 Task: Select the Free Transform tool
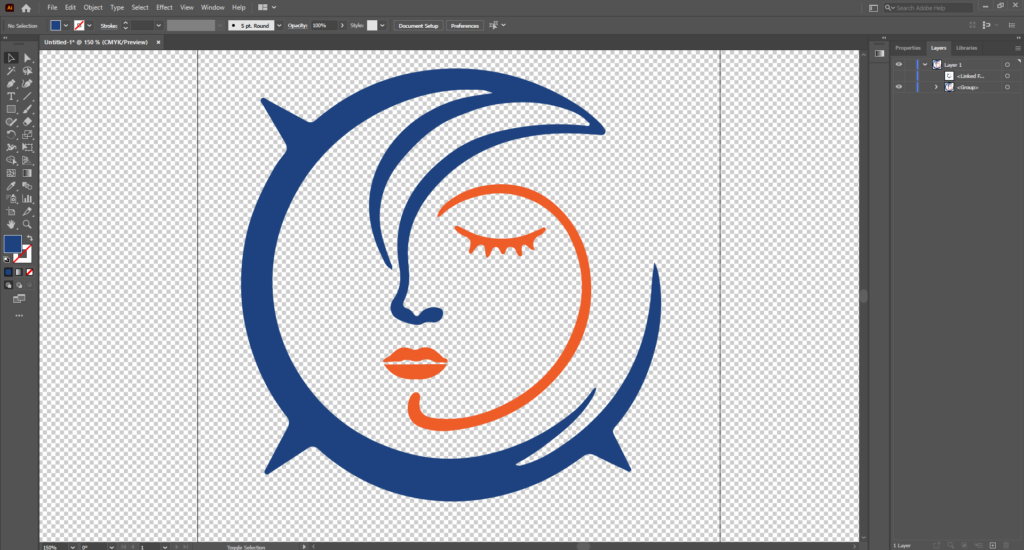27,148
